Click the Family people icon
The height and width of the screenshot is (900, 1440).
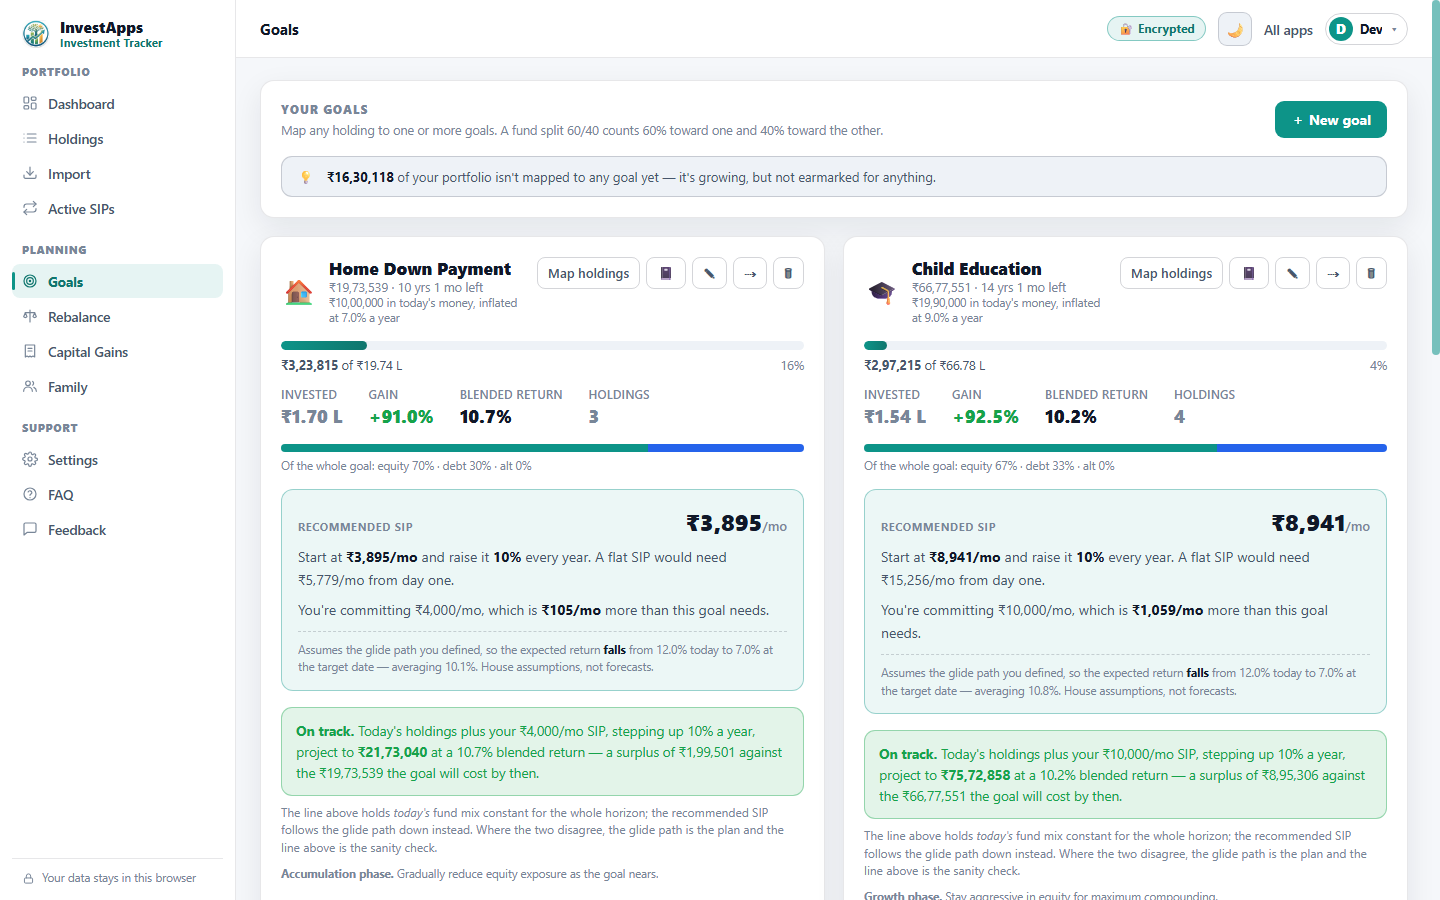coord(30,386)
